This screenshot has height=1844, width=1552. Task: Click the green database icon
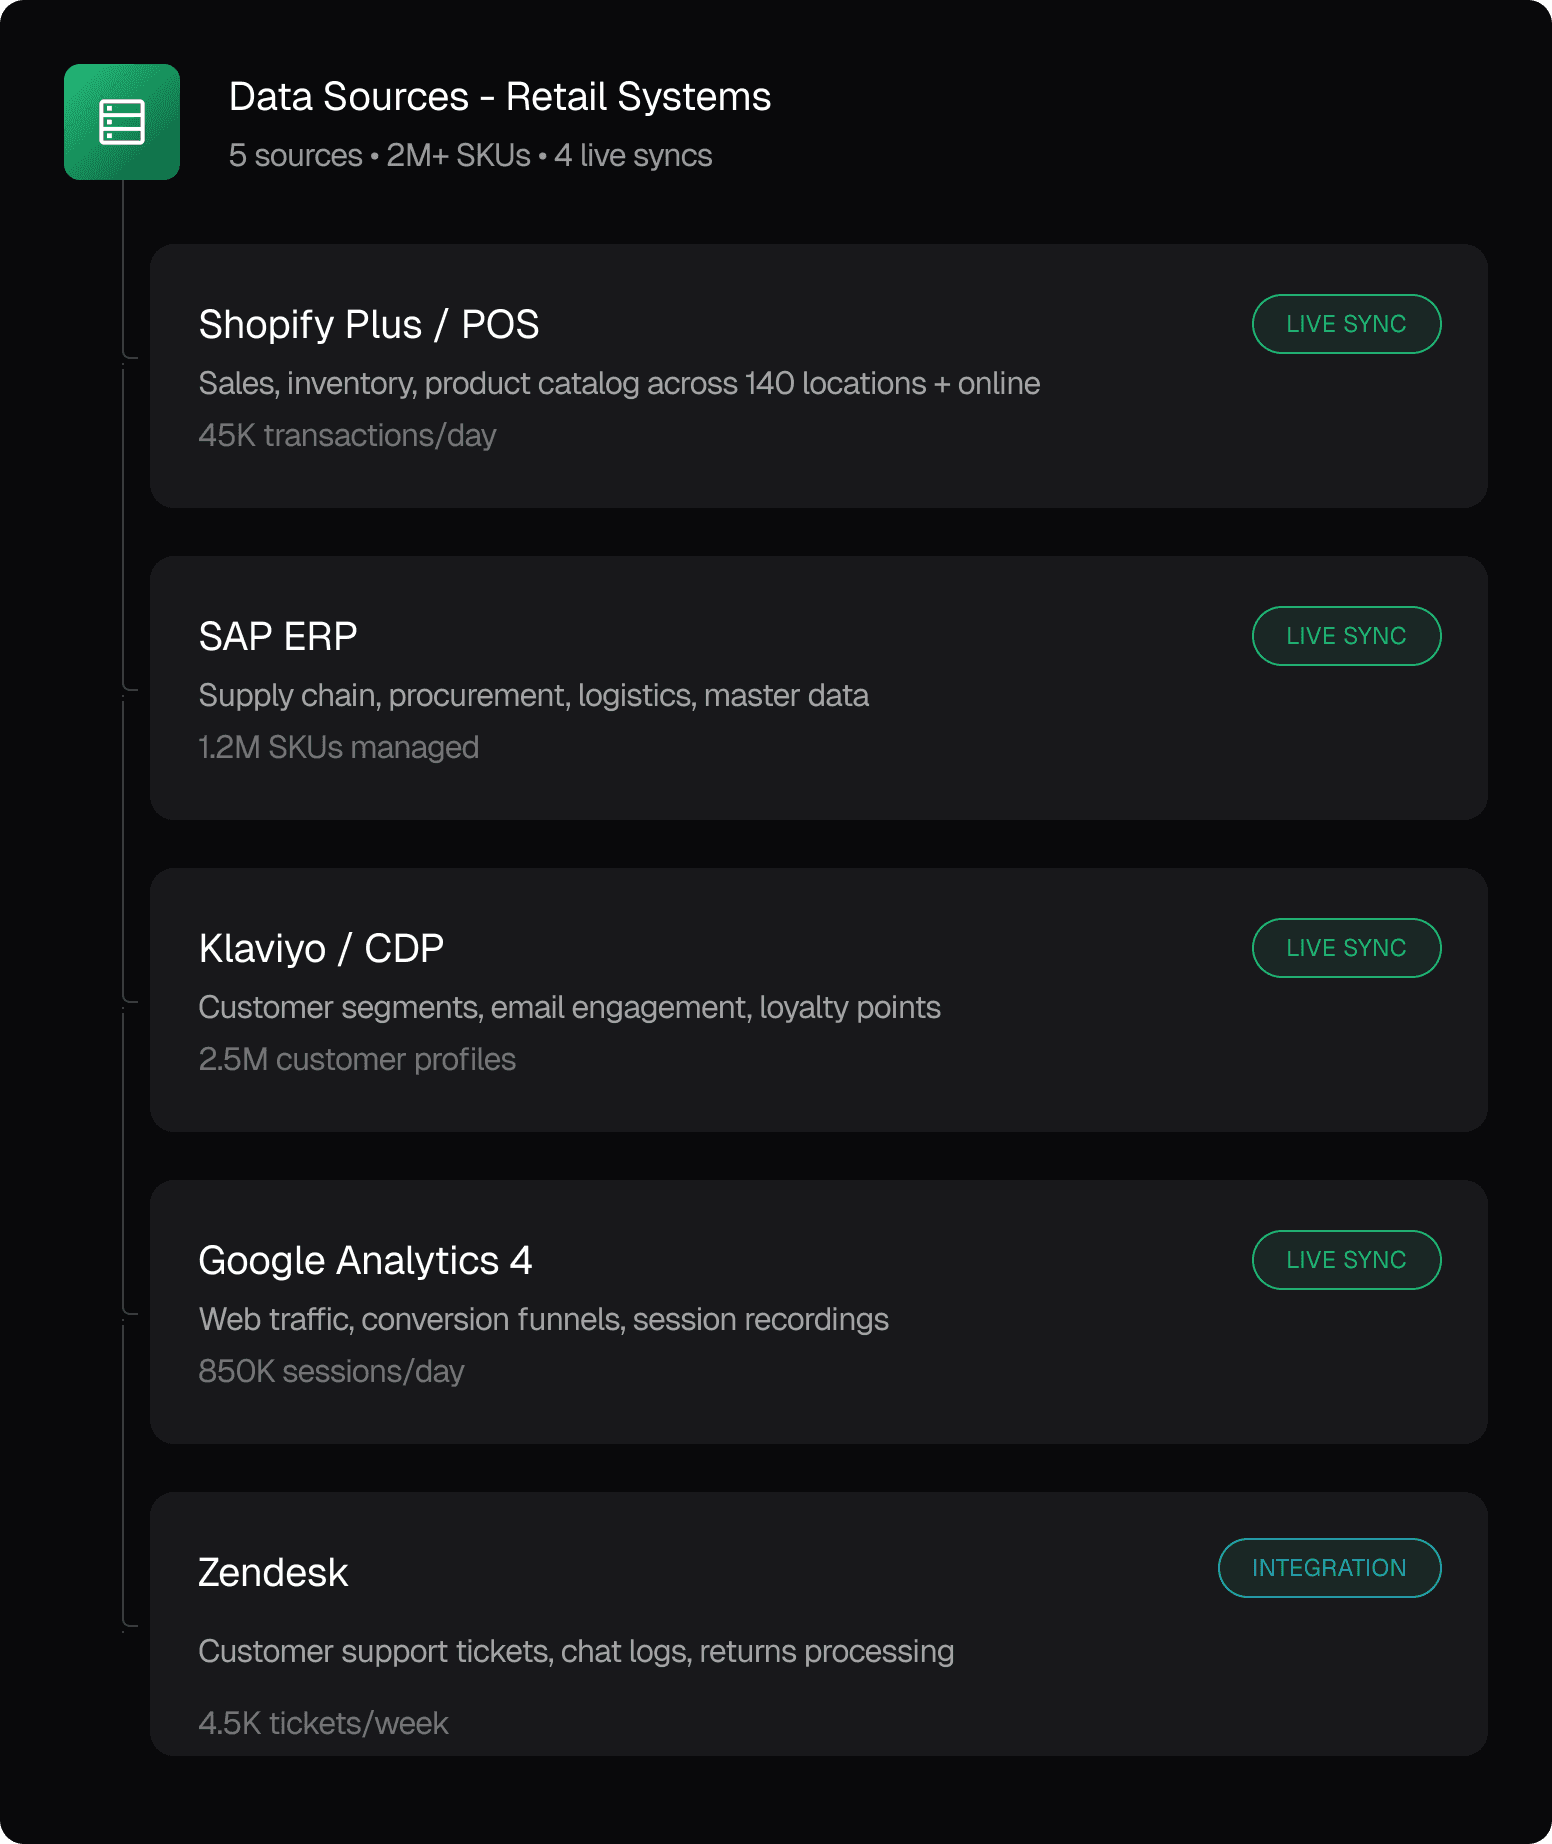[122, 122]
